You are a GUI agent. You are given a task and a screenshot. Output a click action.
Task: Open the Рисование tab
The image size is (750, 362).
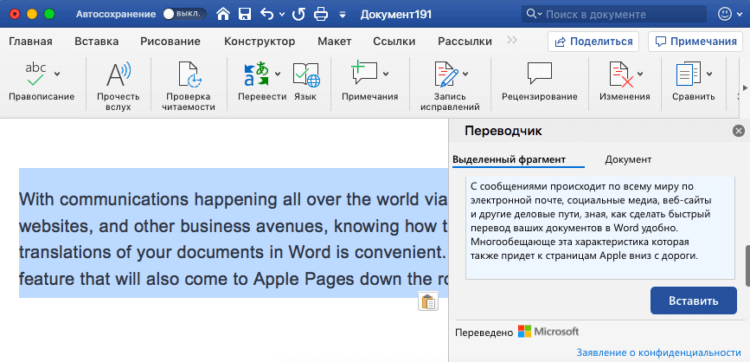(x=170, y=42)
